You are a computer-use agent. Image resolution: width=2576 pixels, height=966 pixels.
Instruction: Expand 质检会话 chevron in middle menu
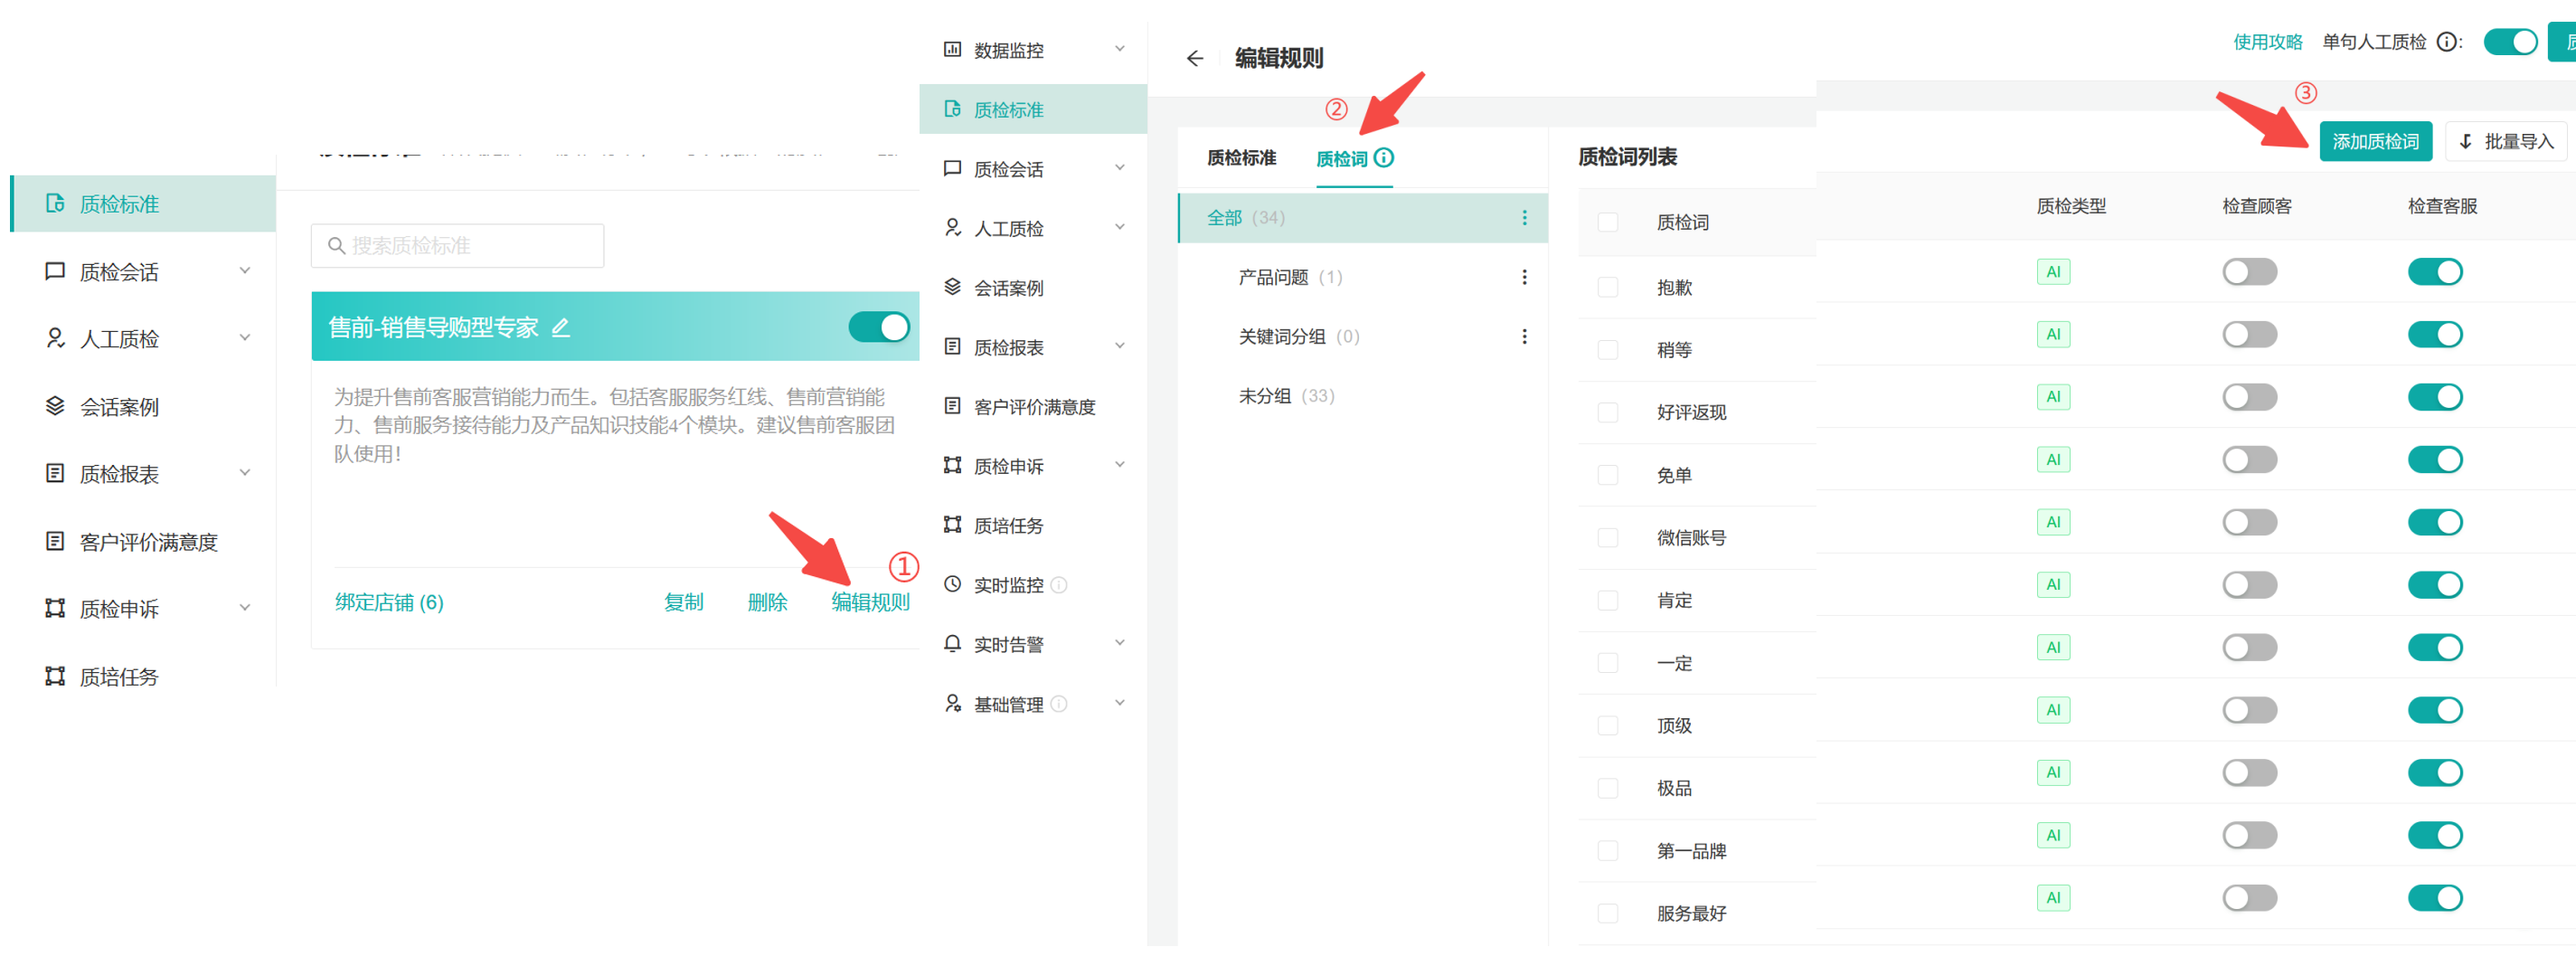point(1119,167)
